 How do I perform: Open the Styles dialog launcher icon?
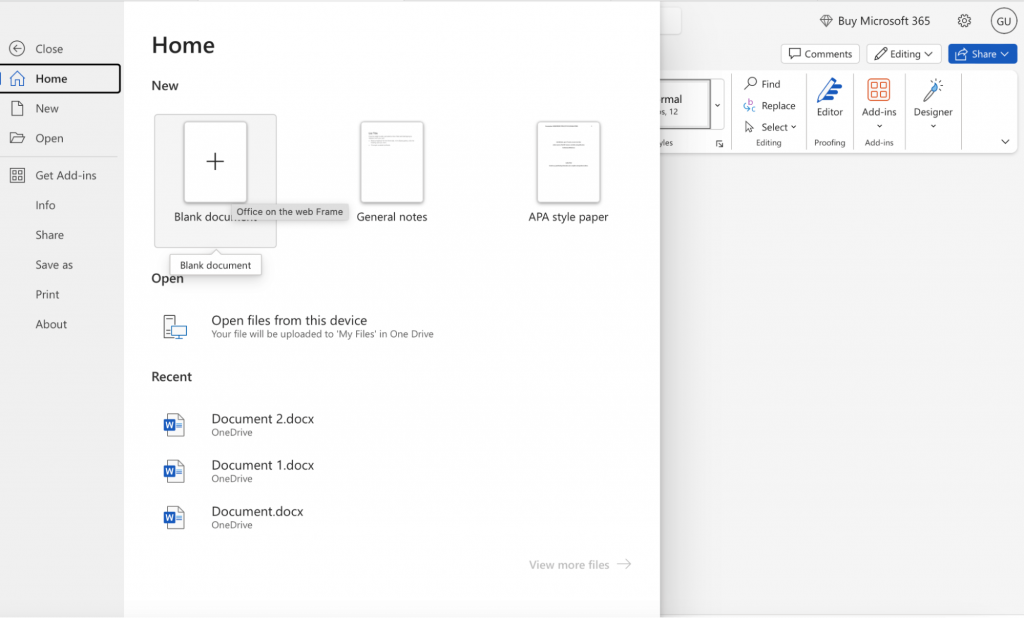(x=720, y=144)
